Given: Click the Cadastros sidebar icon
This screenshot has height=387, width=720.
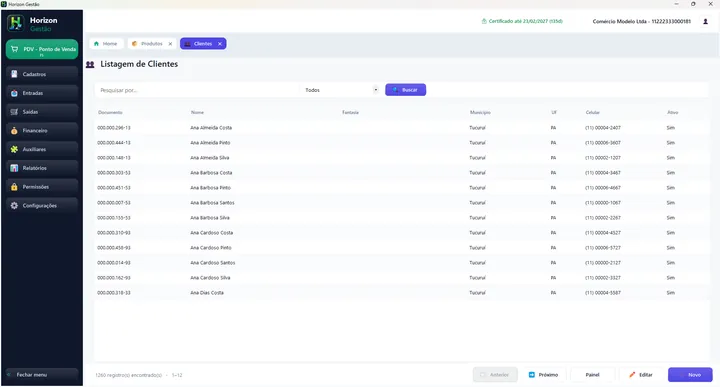Looking at the screenshot, I should (14, 74).
